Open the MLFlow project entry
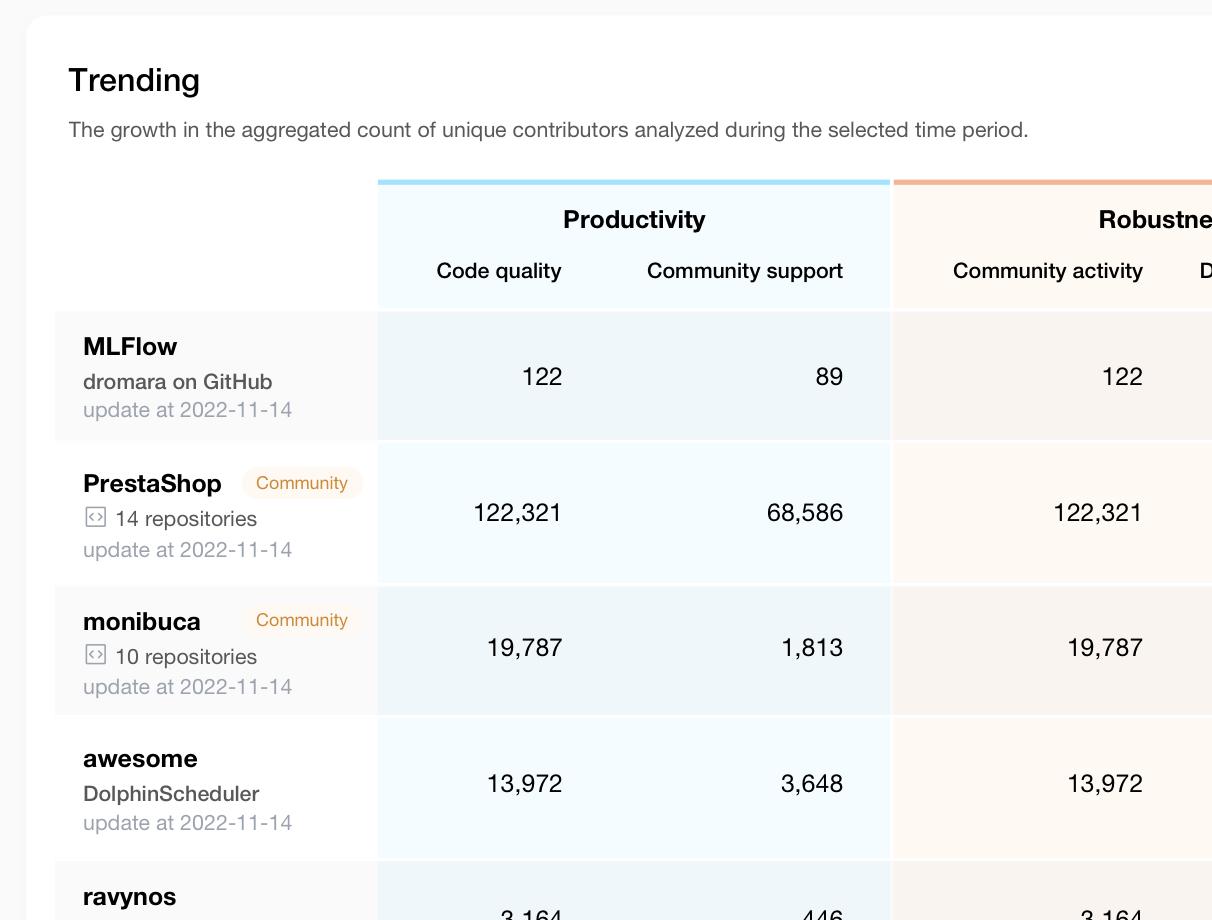This screenshot has height=920, width=1212. (130, 347)
